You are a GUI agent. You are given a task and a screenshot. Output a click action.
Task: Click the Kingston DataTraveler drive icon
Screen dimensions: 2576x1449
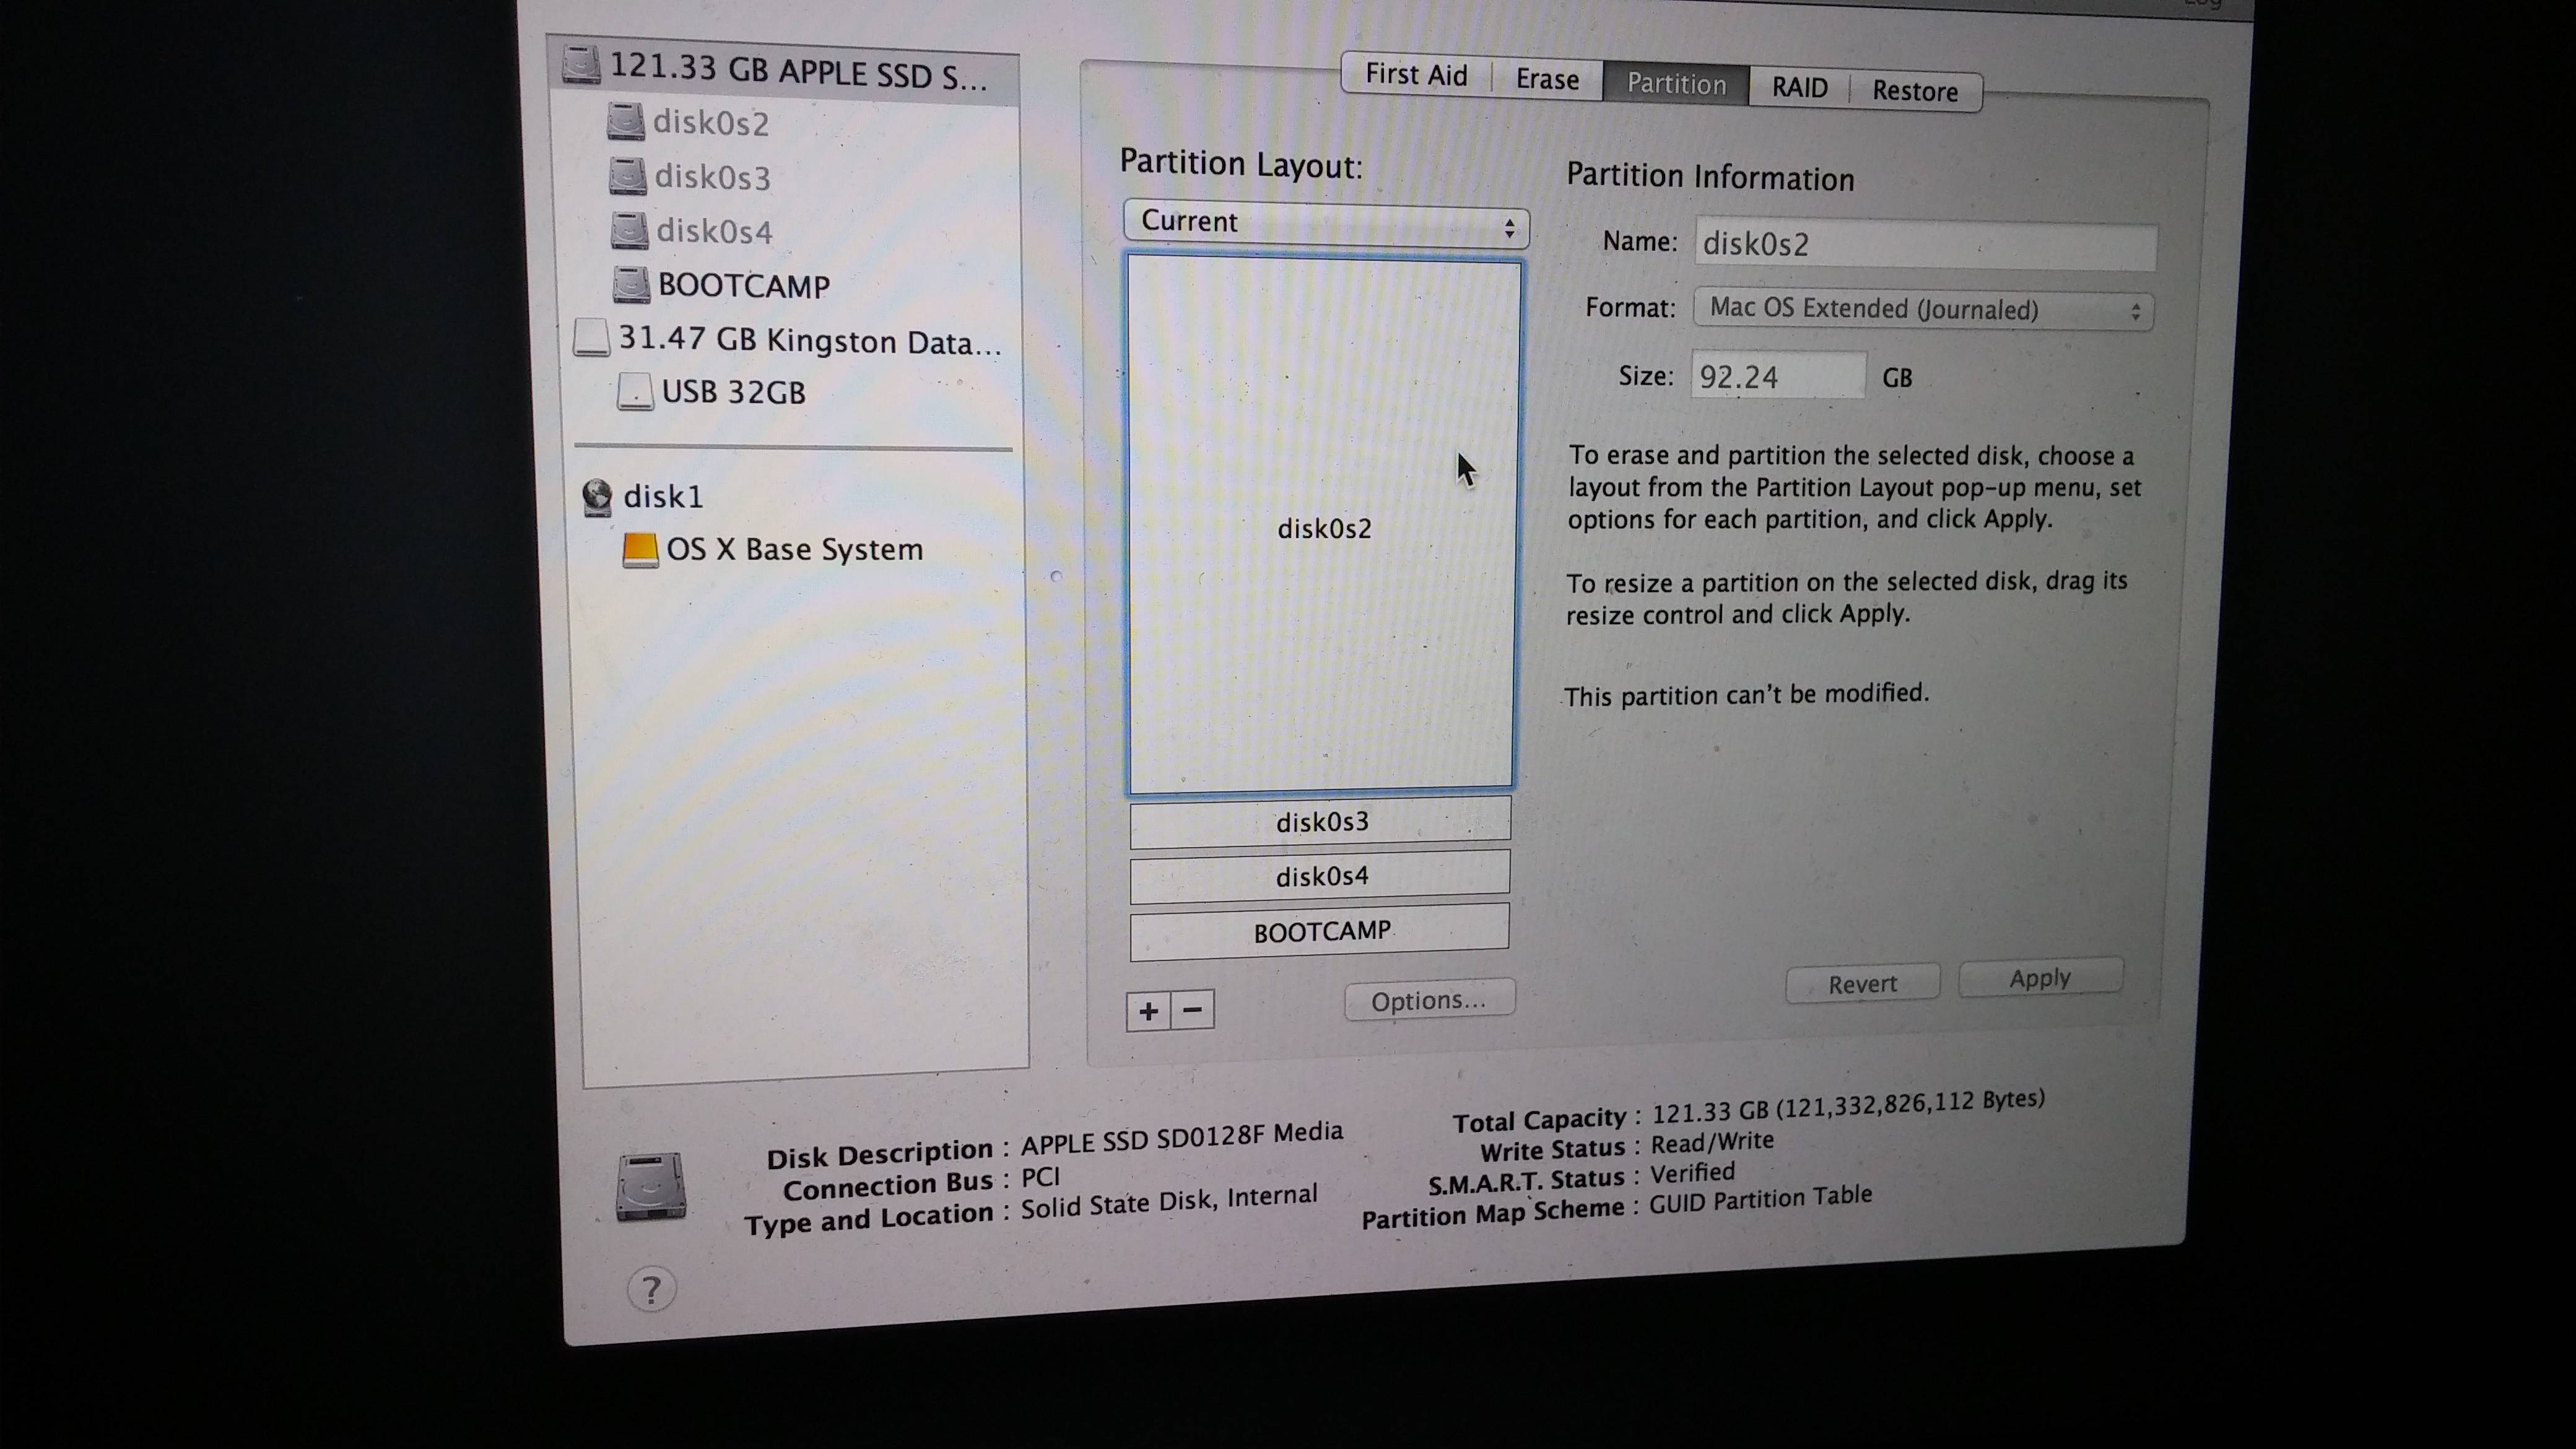[x=591, y=338]
